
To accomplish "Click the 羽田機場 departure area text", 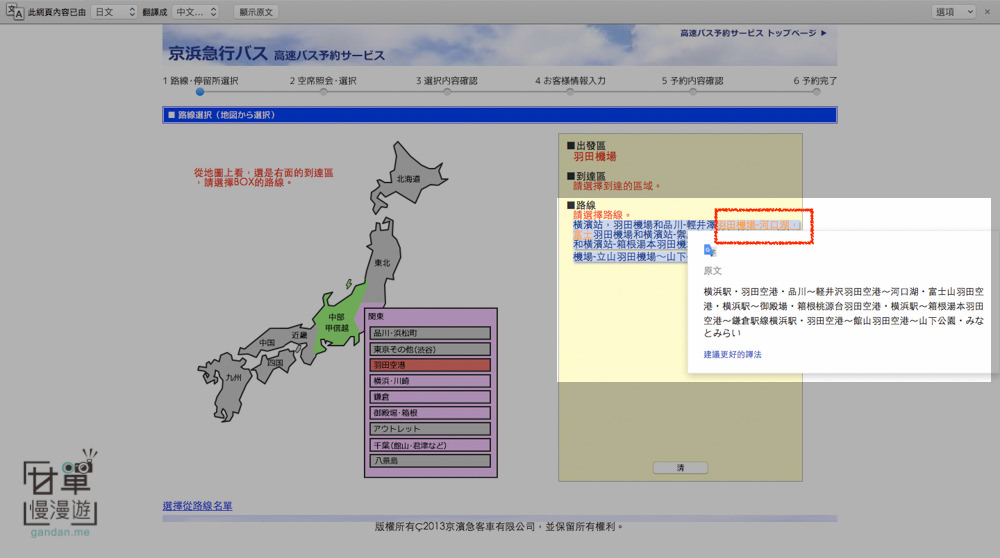I will tap(594, 157).
